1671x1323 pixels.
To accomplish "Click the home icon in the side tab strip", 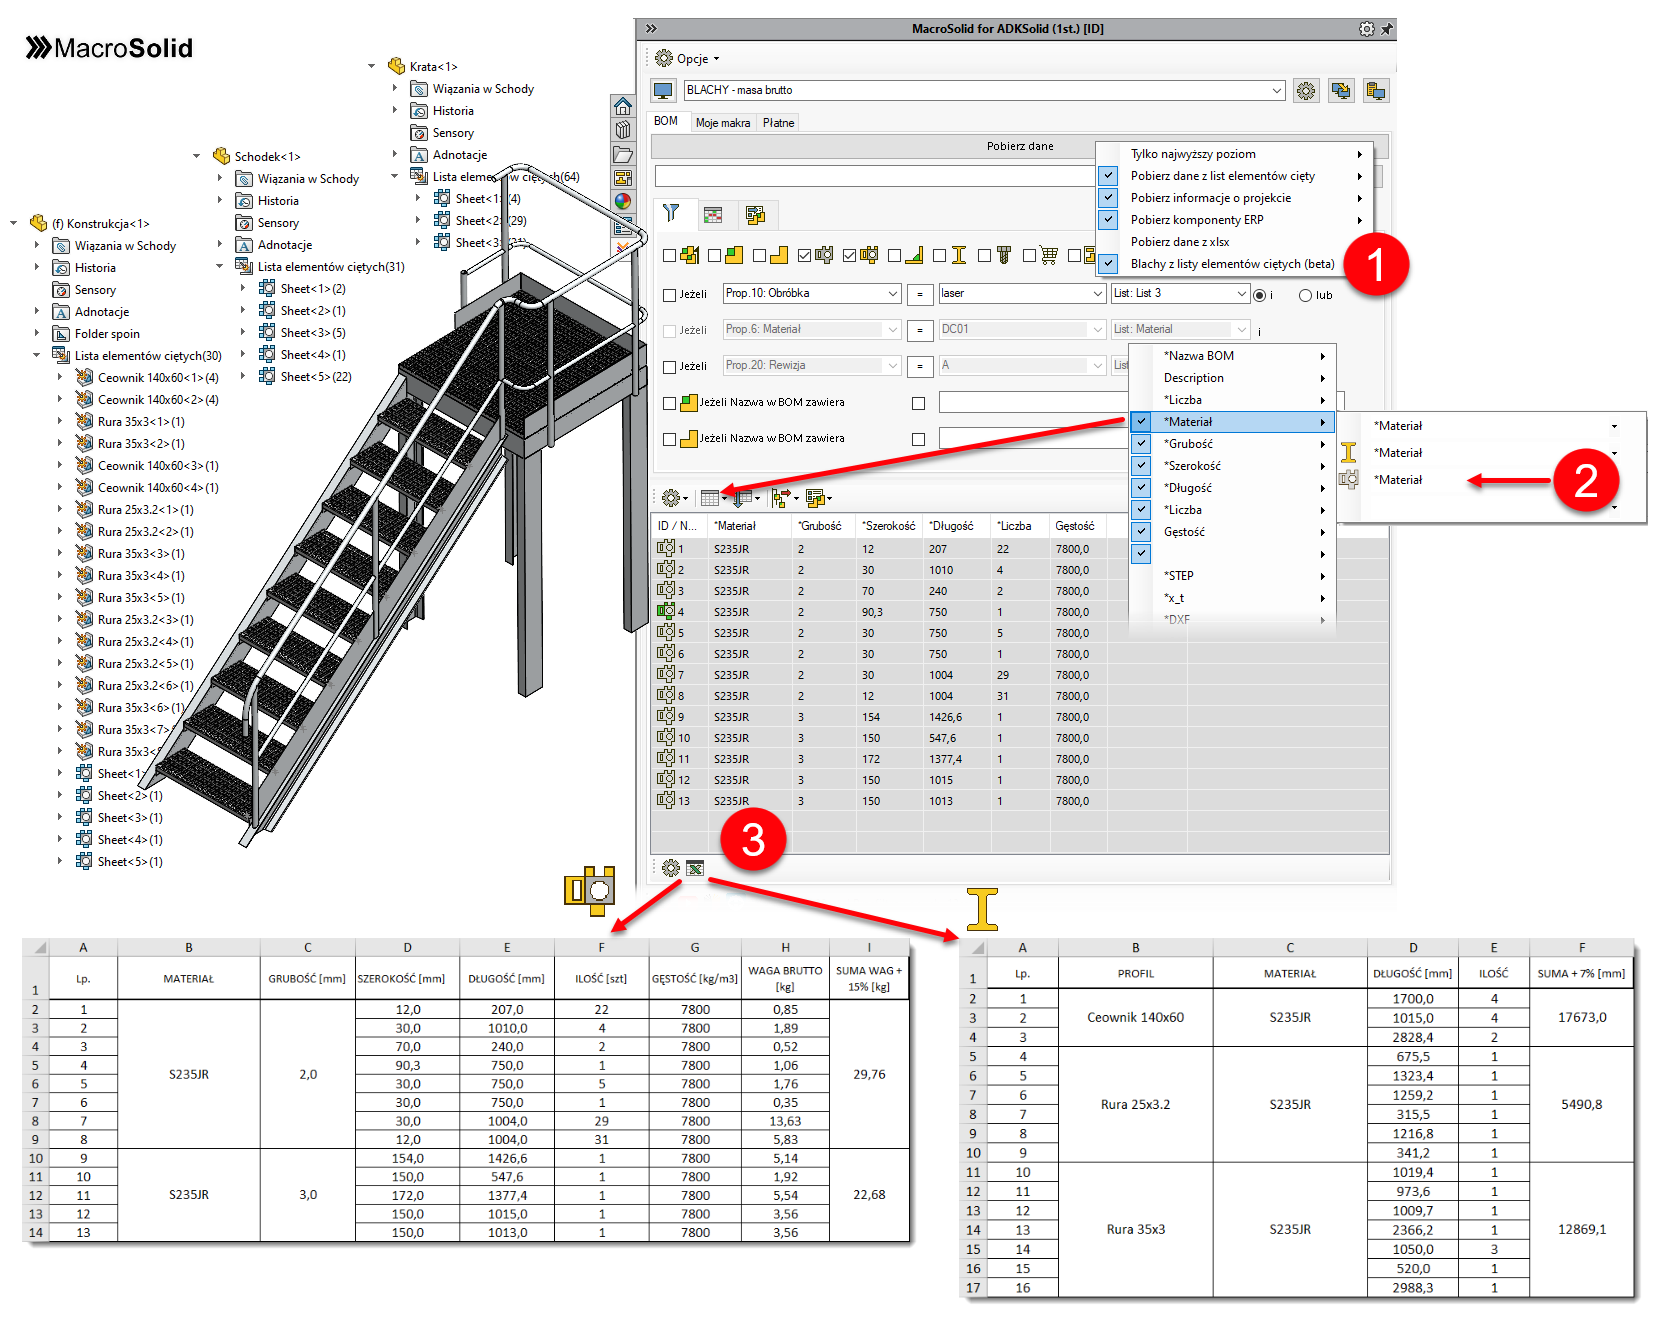I will [622, 106].
